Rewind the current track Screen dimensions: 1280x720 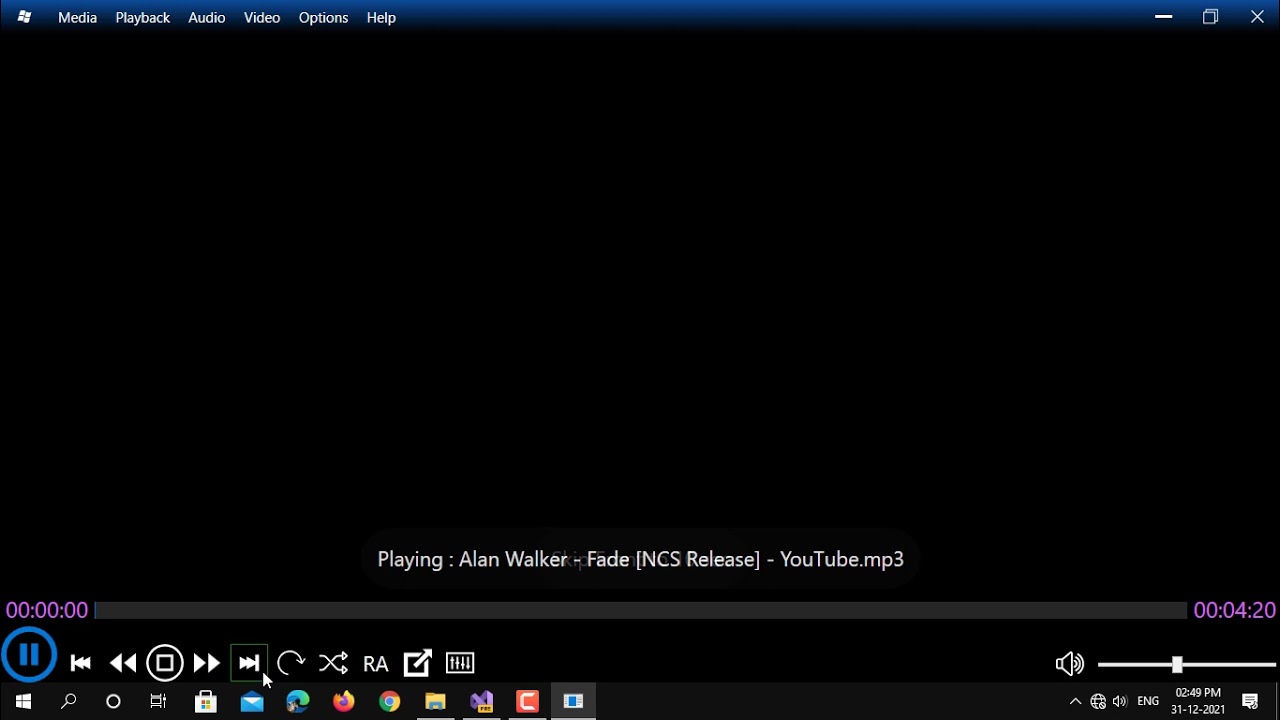[123, 663]
